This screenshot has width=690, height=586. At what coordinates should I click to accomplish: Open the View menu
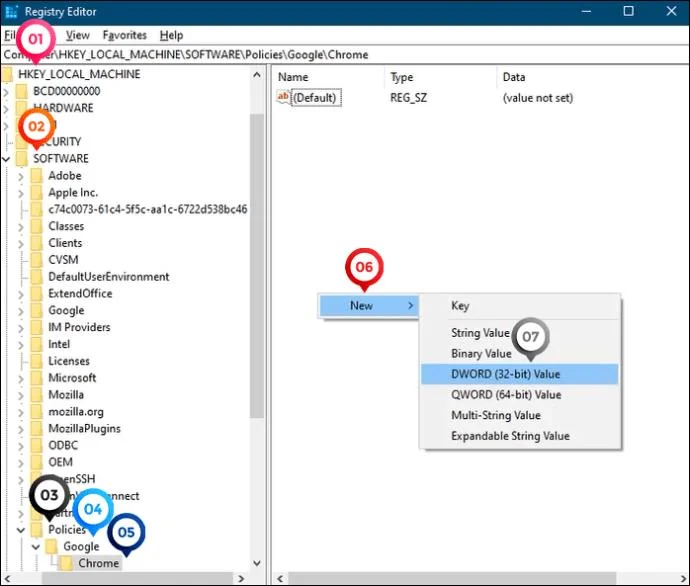pyautogui.click(x=78, y=35)
